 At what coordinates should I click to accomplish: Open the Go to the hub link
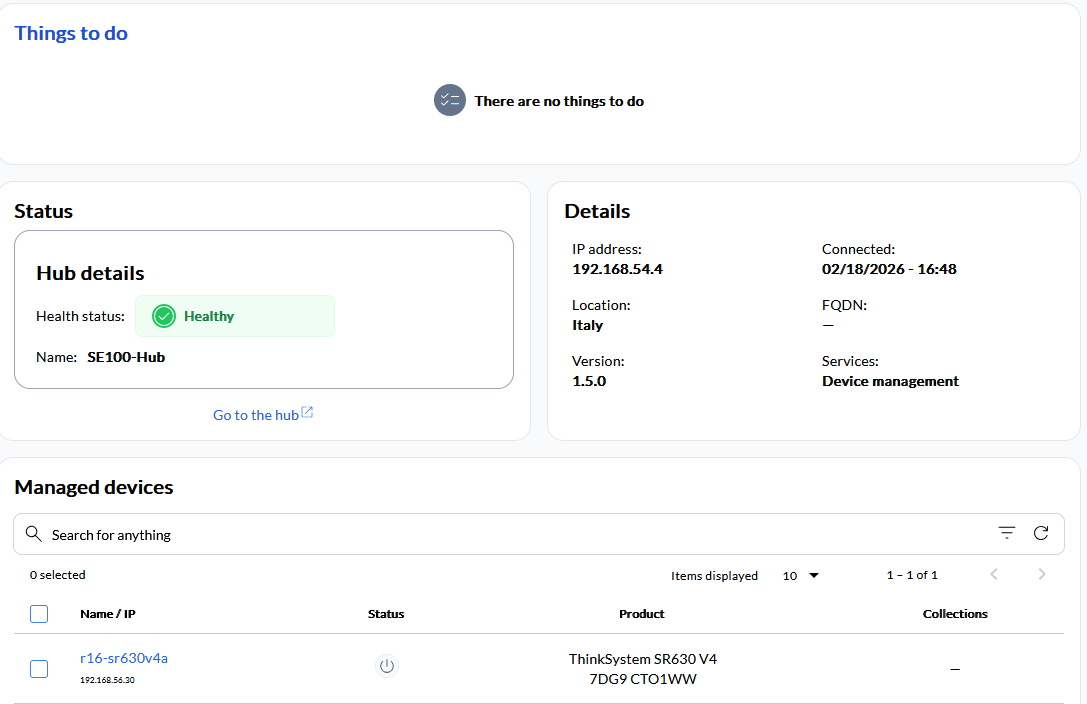tap(256, 415)
